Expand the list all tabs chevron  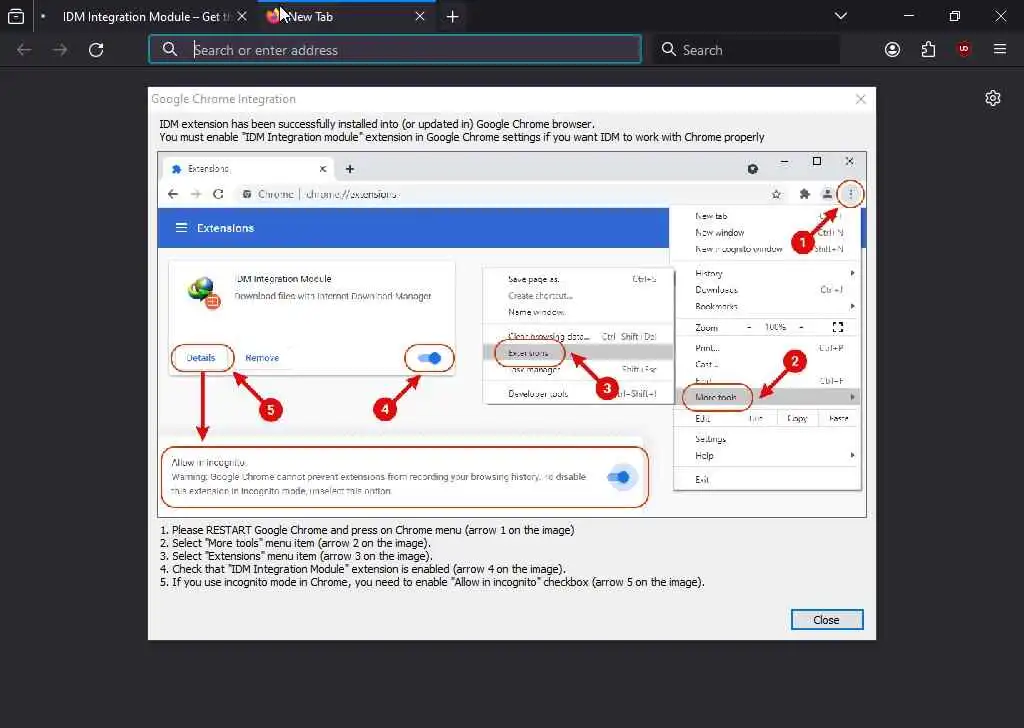[x=840, y=16]
